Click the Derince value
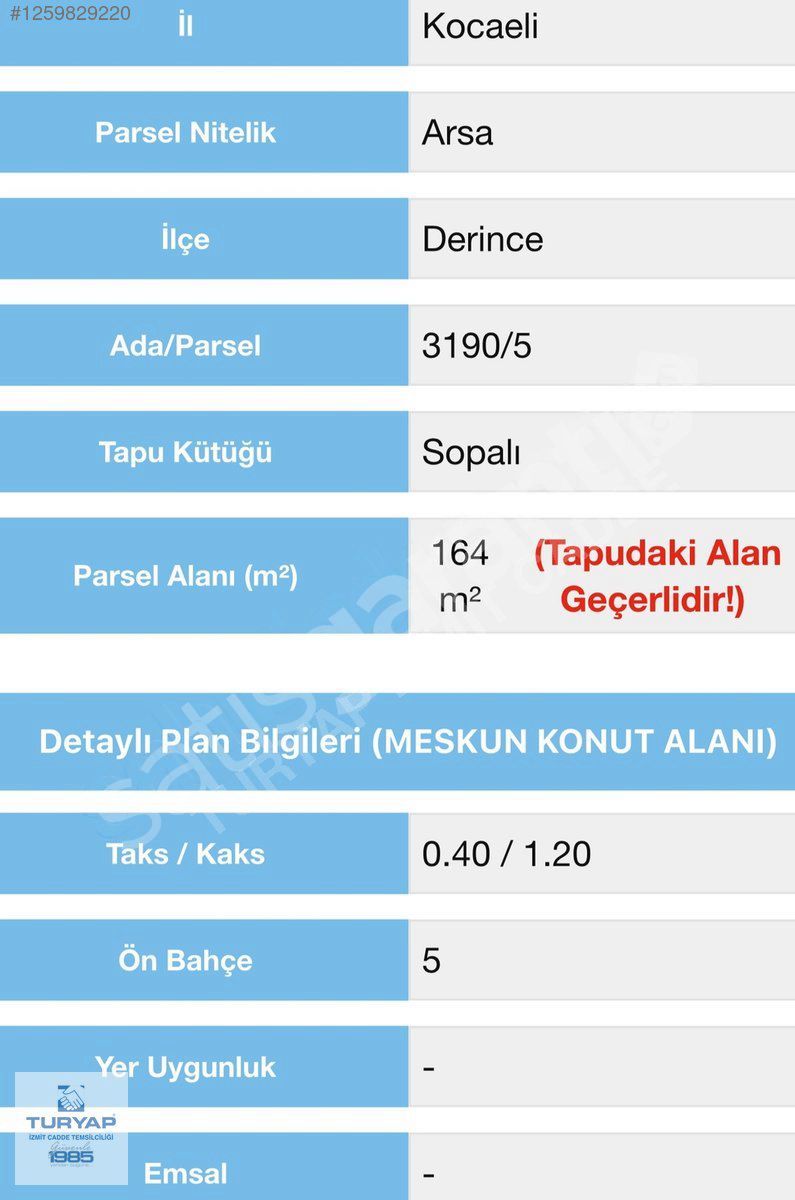This screenshot has width=795, height=1200. (483, 240)
